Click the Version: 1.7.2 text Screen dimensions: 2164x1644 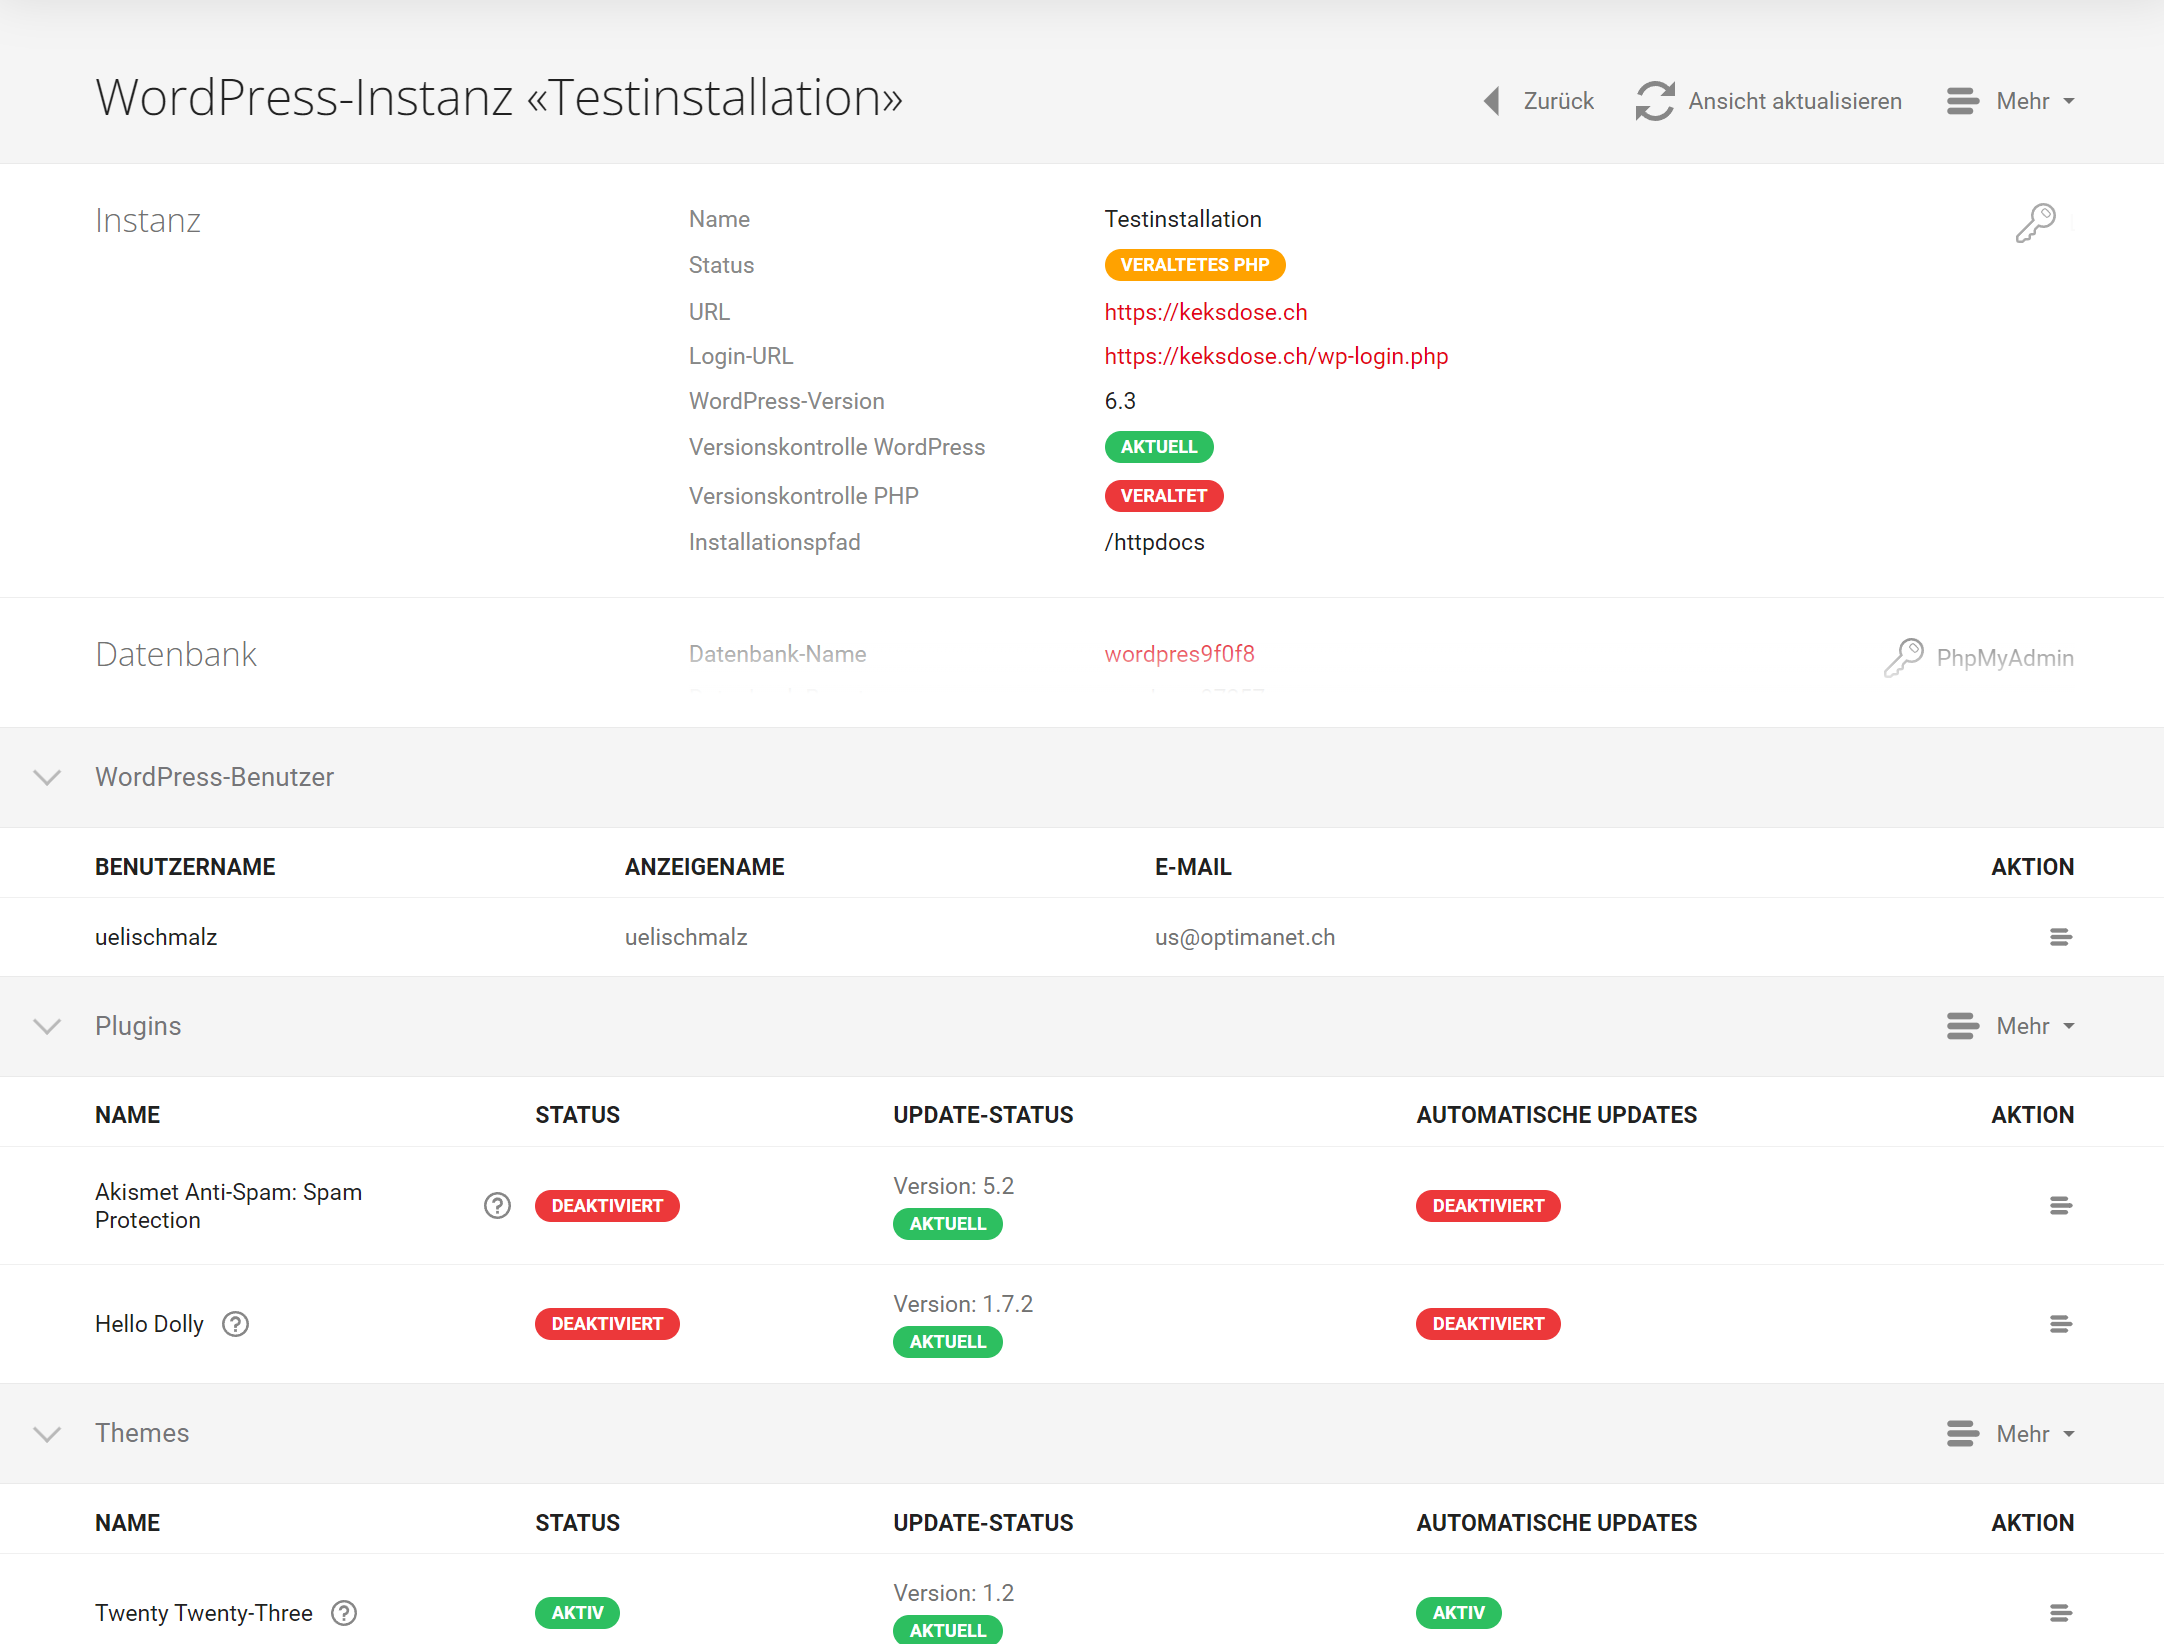click(963, 1304)
